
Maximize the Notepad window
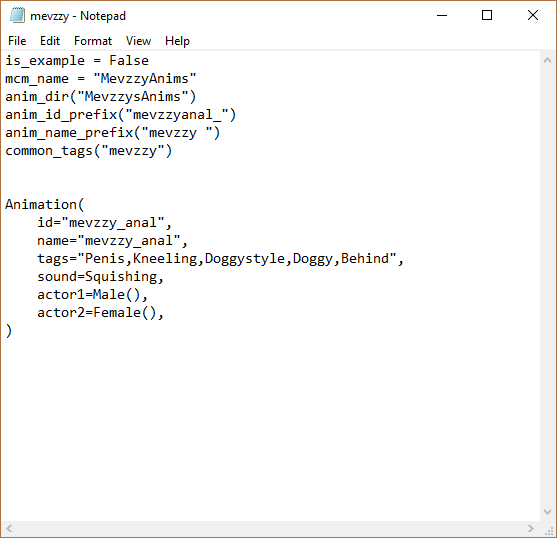[x=487, y=15]
